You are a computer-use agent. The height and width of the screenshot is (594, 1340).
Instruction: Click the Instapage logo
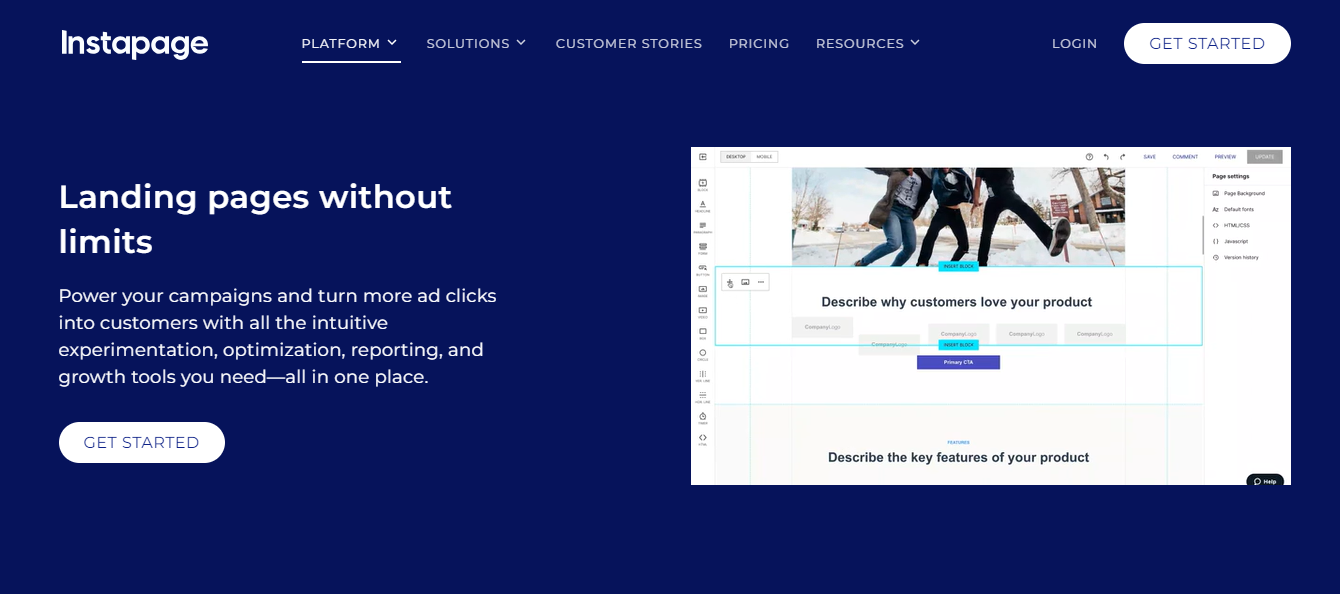coord(135,44)
